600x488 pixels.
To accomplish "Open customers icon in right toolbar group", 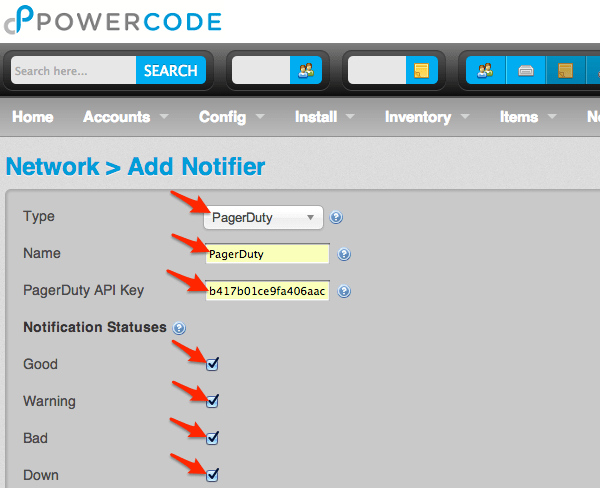I will coord(486,70).
